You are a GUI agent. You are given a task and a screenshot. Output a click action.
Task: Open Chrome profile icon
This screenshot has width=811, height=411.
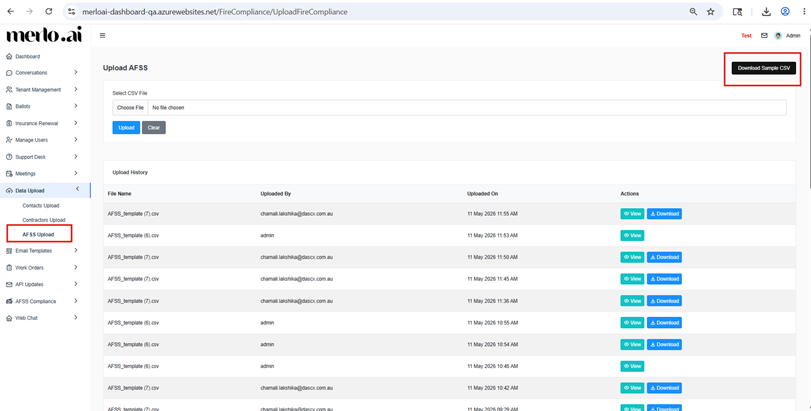785,11
